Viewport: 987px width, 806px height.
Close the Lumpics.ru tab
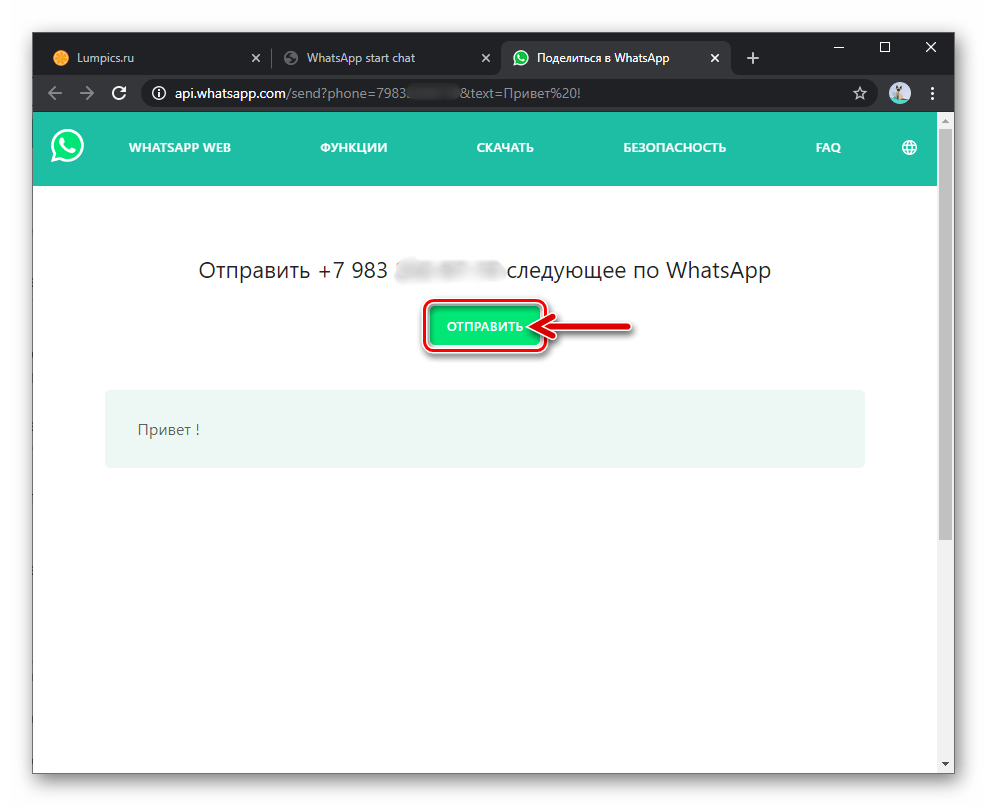tap(256, 58)
